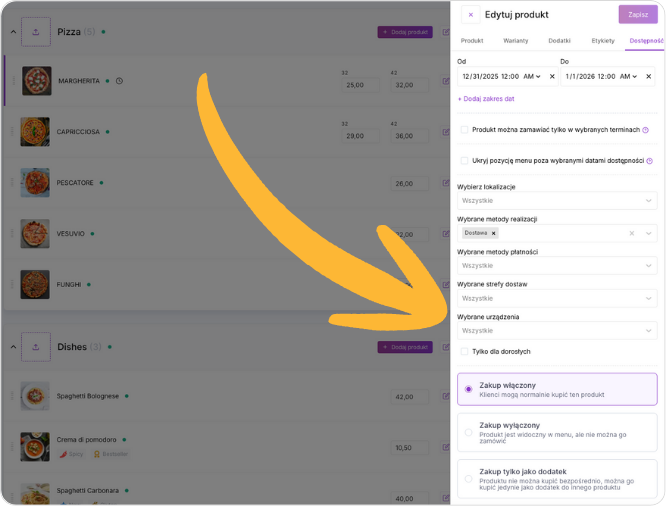Clear the Od start date with the X
Image resolution: width=666 pixels, height=506 pixels.
552,76
